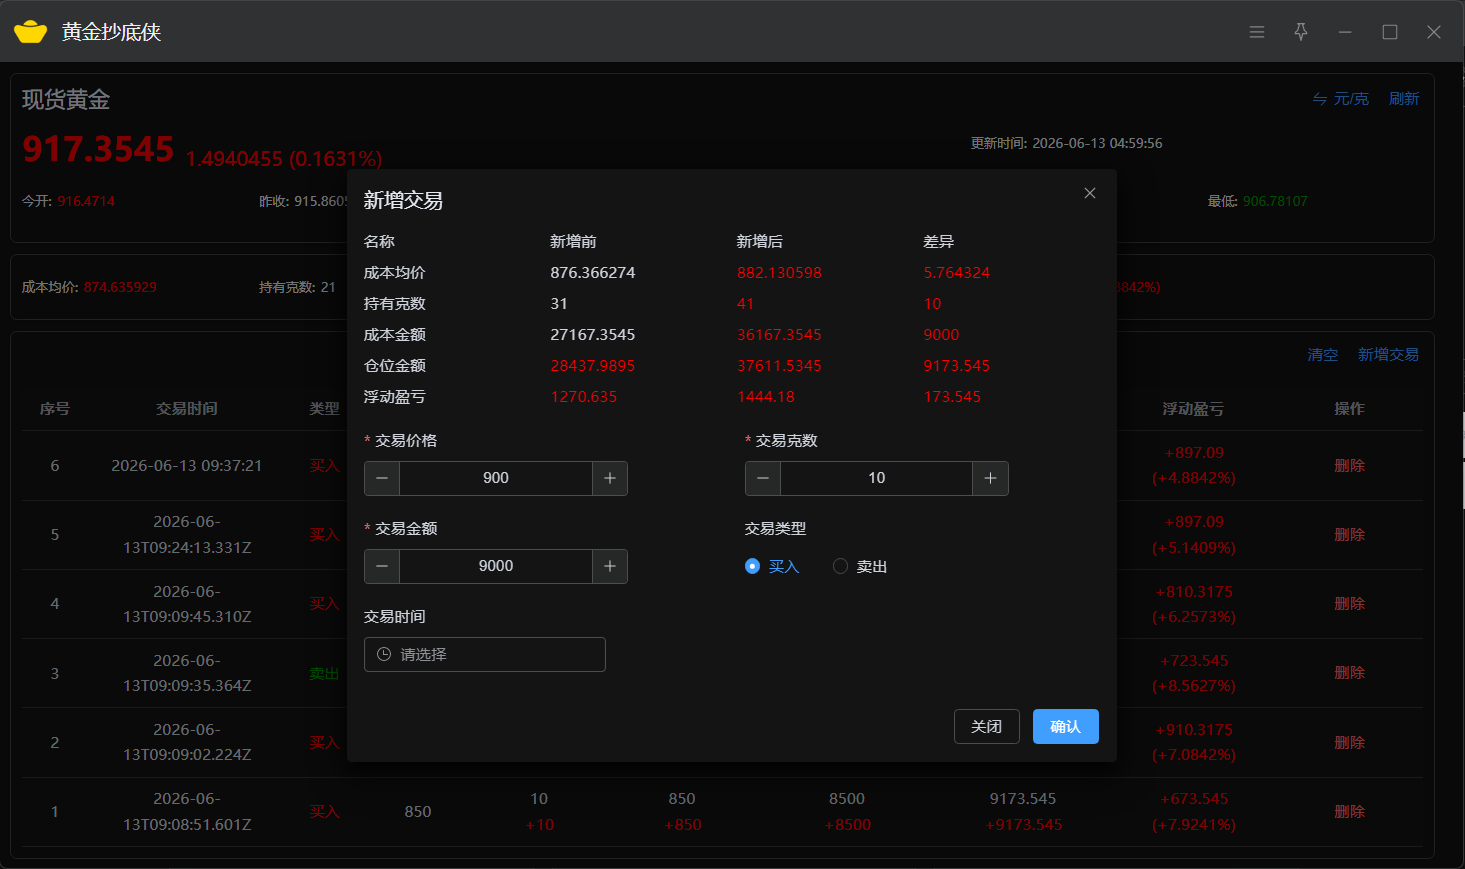Click the 1444.18 floating profit value
The width and height of the screenshot is (1465, 869).
pyautogui.click(x=766, y=397)
